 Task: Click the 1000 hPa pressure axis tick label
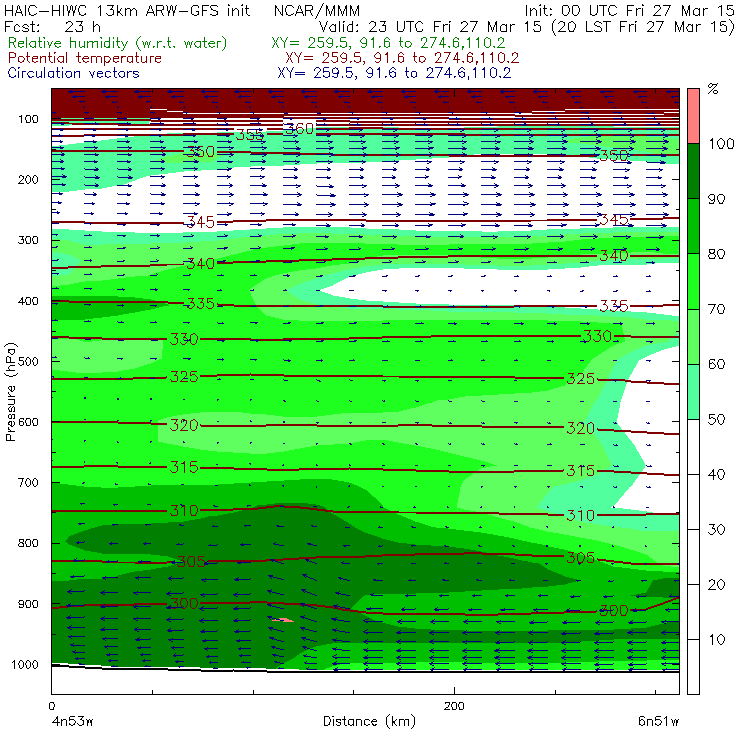tap(25, 664)
